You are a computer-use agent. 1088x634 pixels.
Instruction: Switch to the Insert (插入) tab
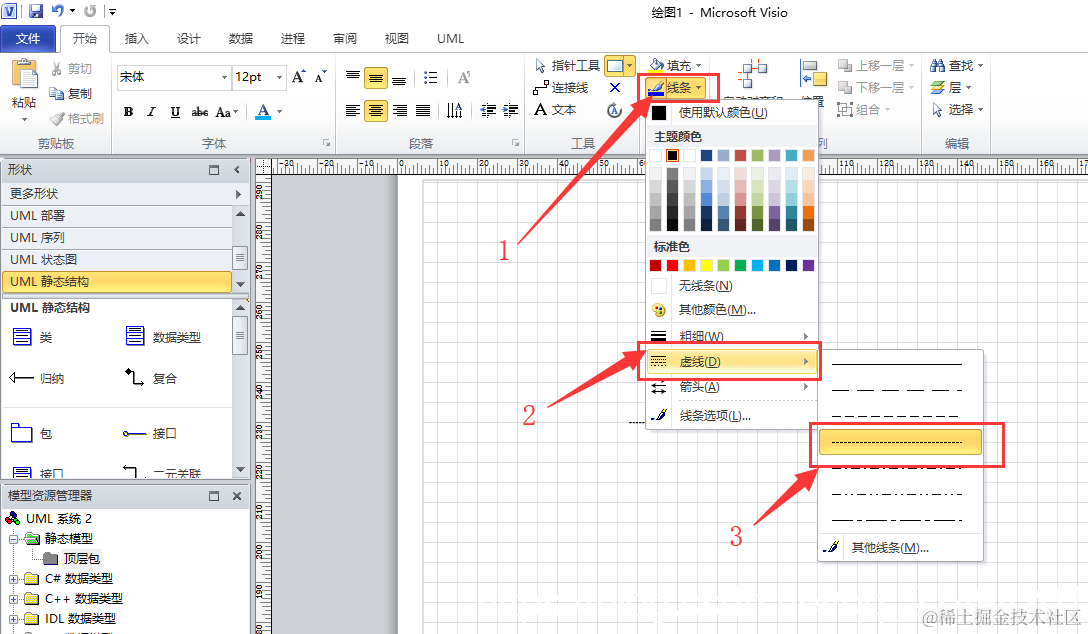(136, 39)
